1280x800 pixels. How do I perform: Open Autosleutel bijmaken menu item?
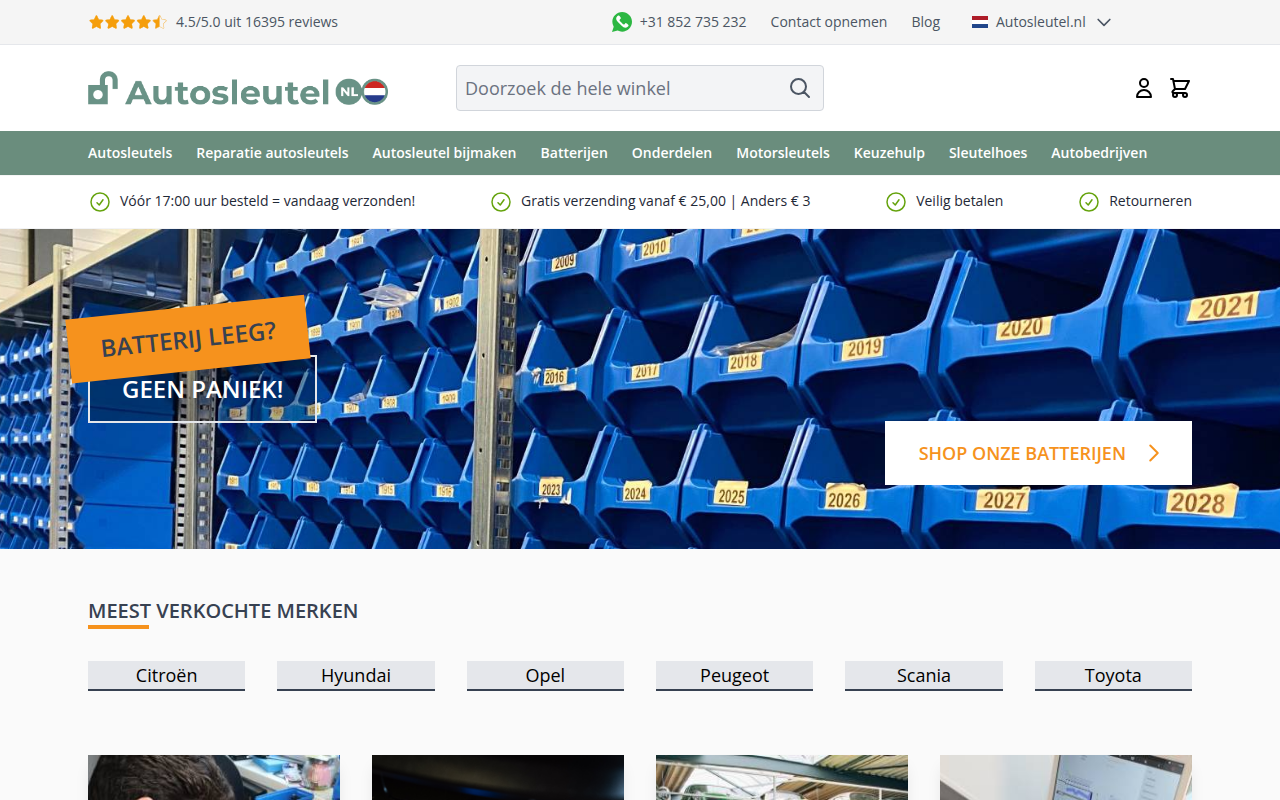tap(444, 153)
